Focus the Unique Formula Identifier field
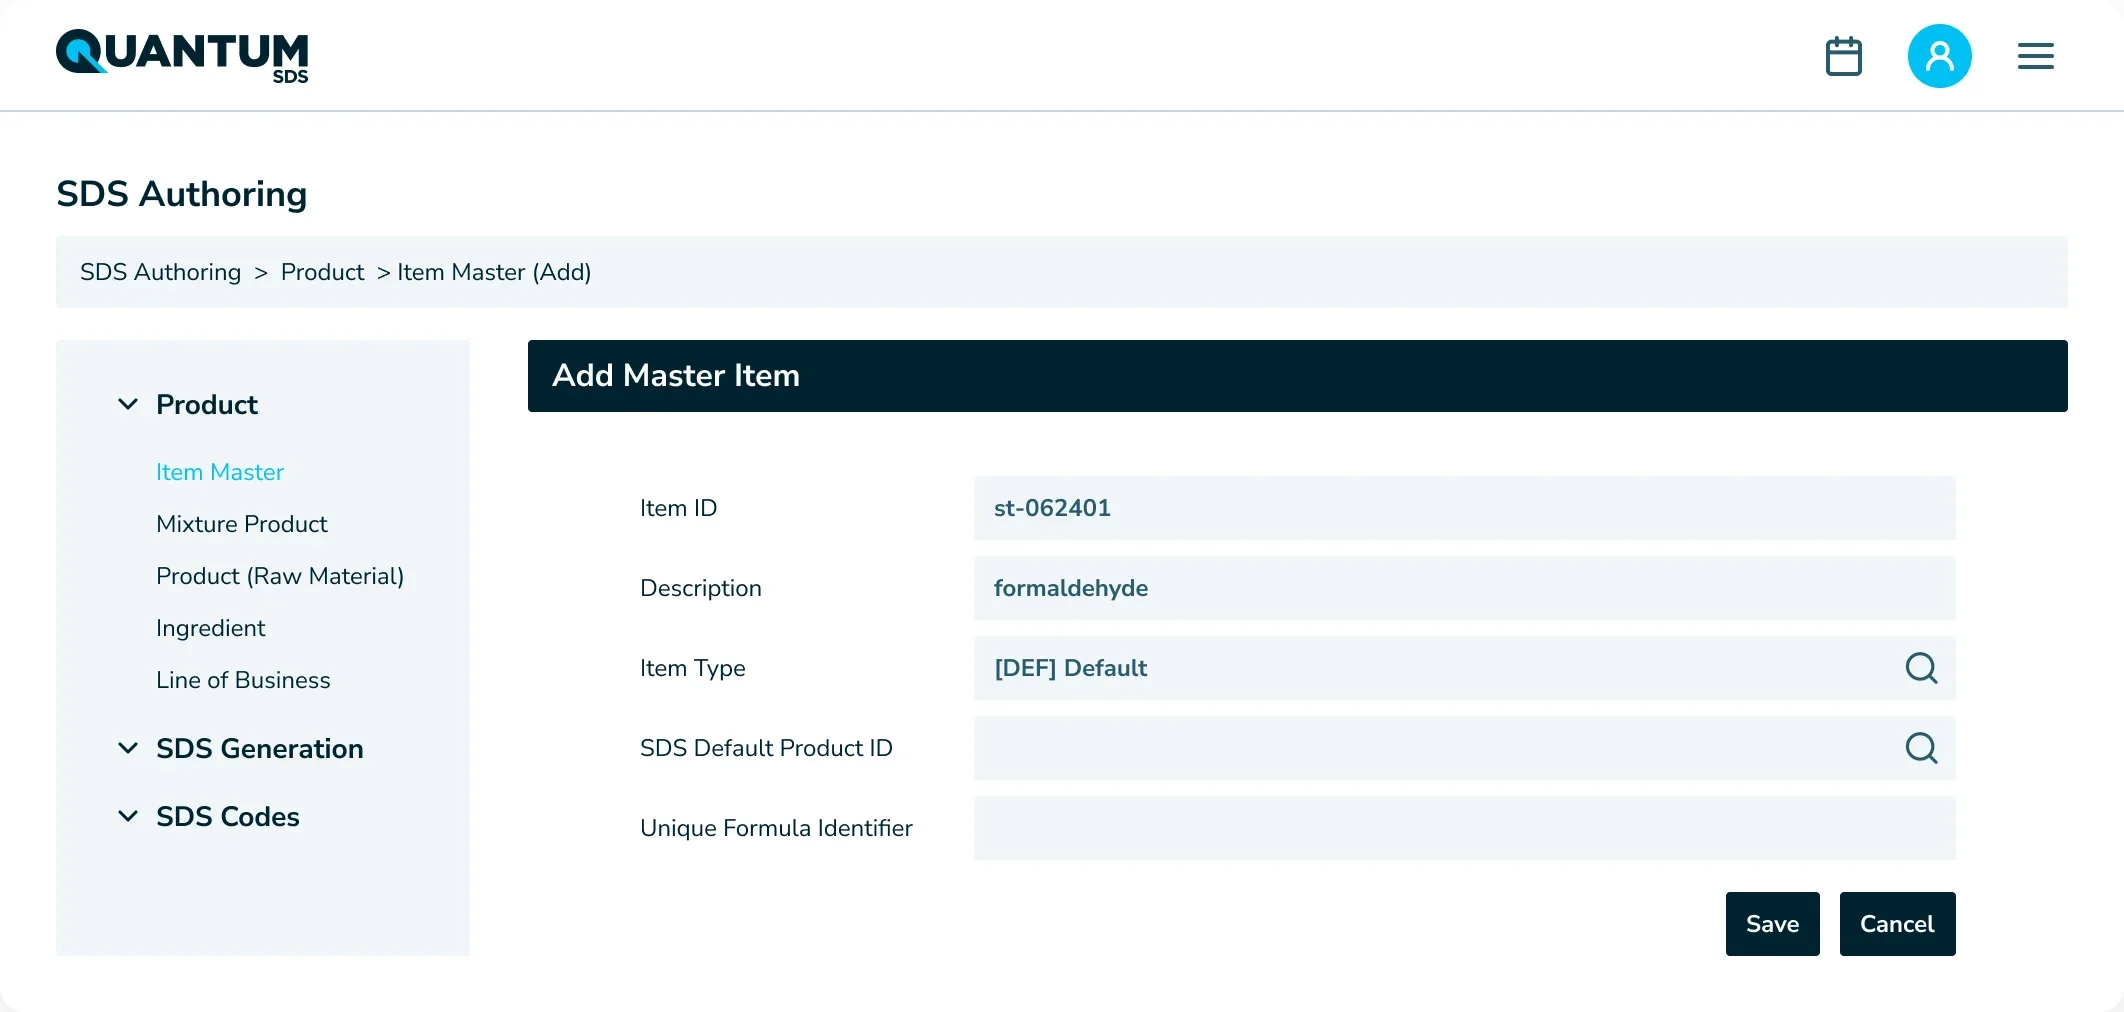 point(1464,828)
